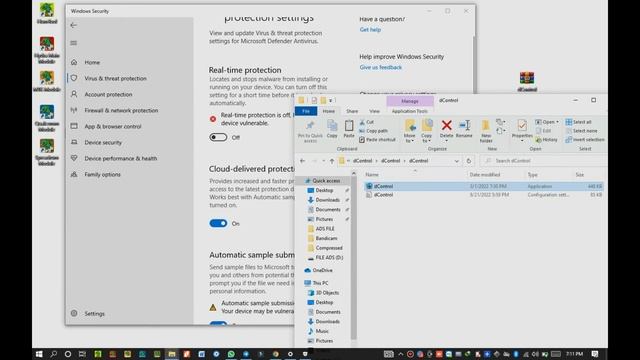Open the Windows Security hamburger menu
The height and width of the screenshot is (360, 640).
click(73, 43)
